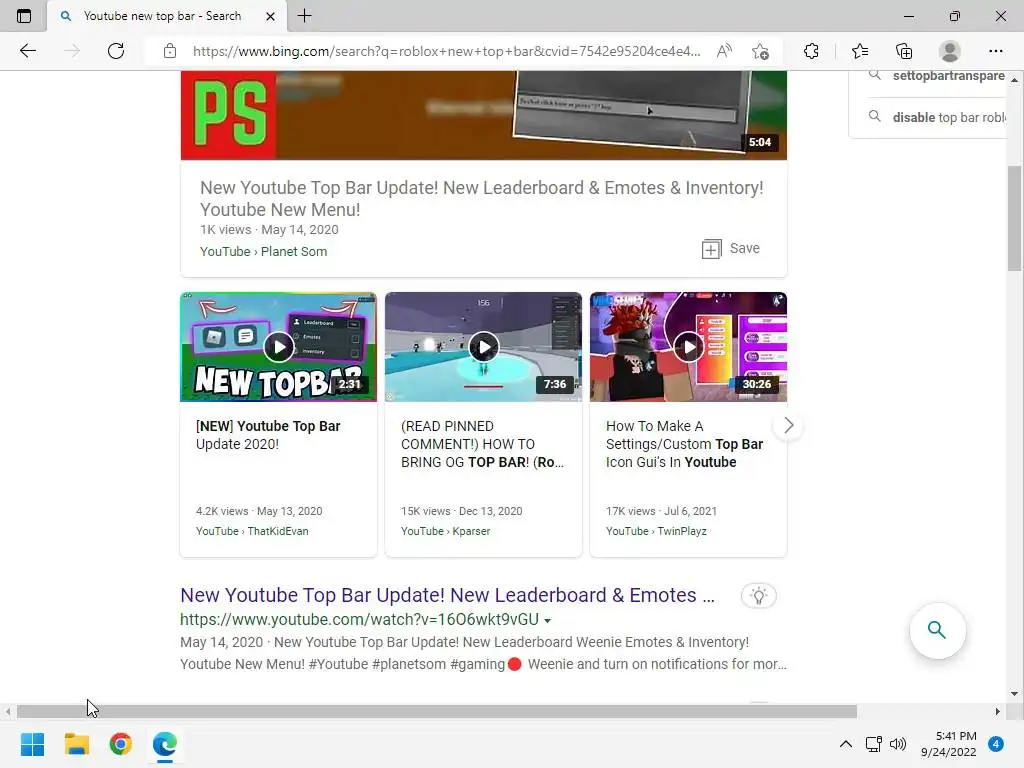
Task: Close the Youtube new top bar tab
Action: [270, 16]
